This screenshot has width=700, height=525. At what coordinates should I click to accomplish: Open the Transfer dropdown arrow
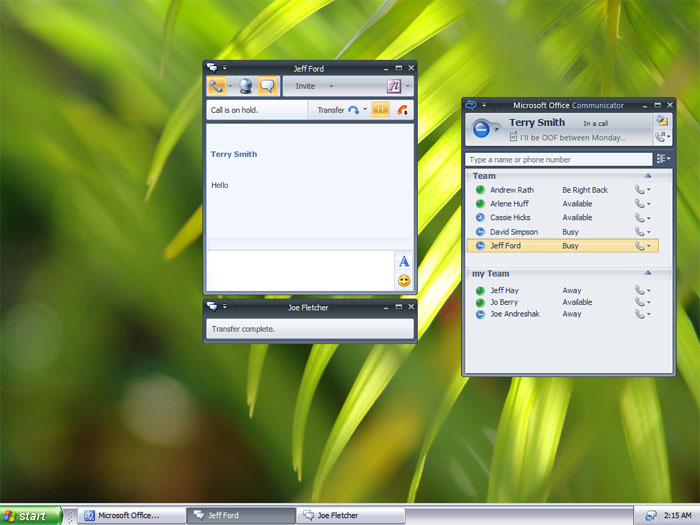coord(365,109)
